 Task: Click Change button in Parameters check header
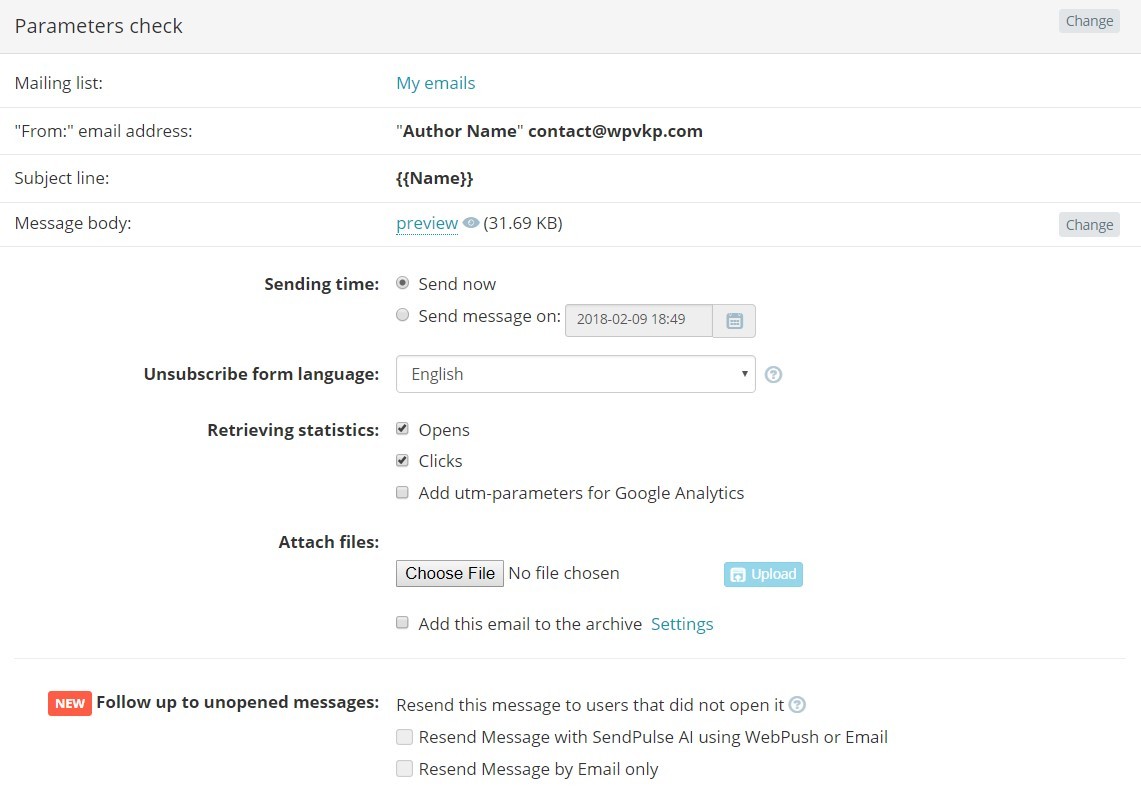coord(1089,21)
